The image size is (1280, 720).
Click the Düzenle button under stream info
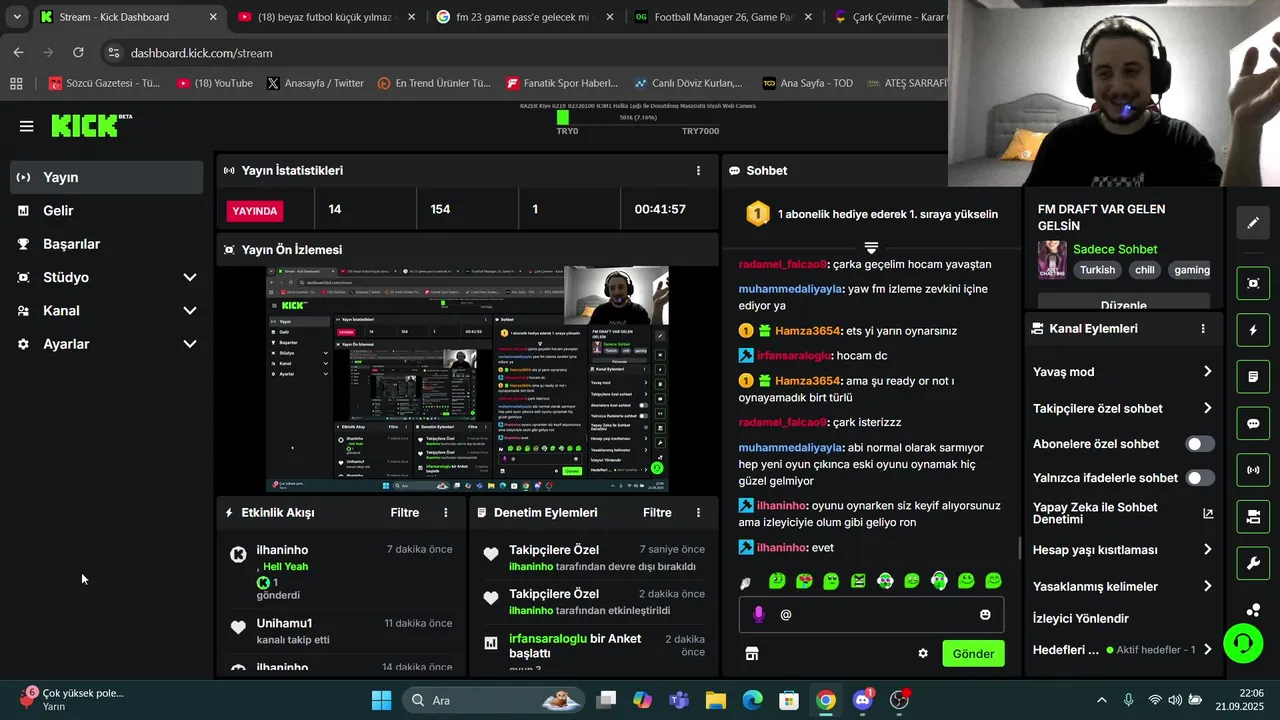(x=1124, y=302)
